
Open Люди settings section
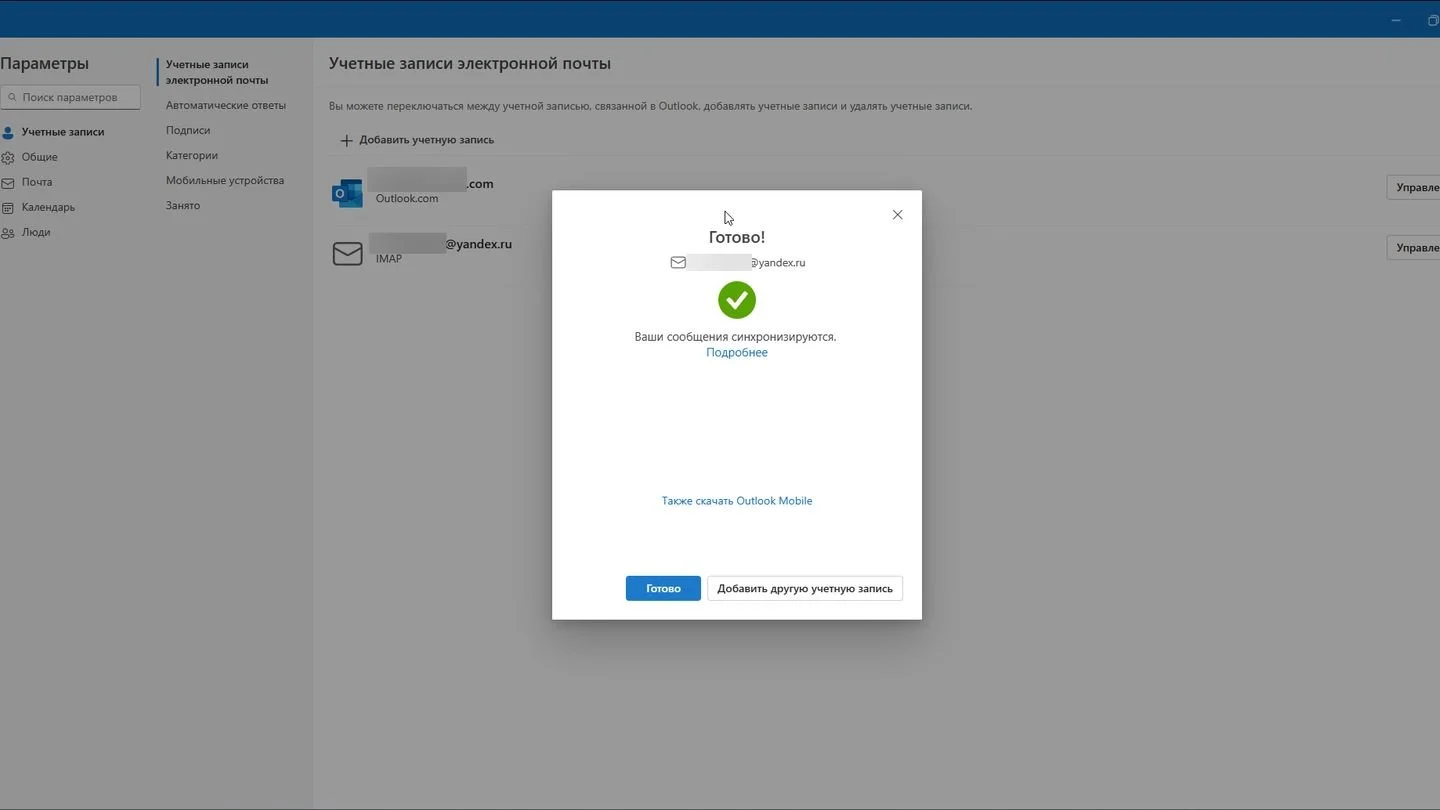pos(36,232)
